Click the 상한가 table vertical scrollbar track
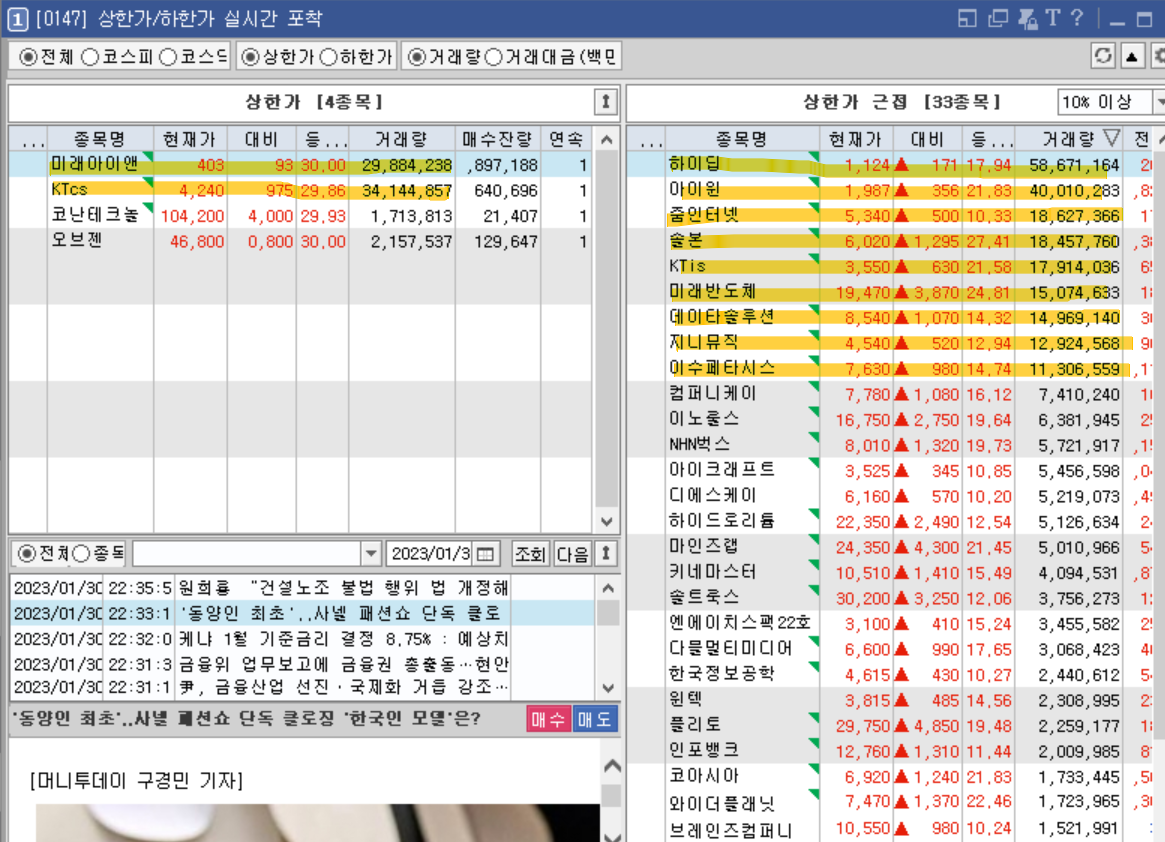Image resolution: width=1165 pixels, height=842 pixels. coord(607,331)
